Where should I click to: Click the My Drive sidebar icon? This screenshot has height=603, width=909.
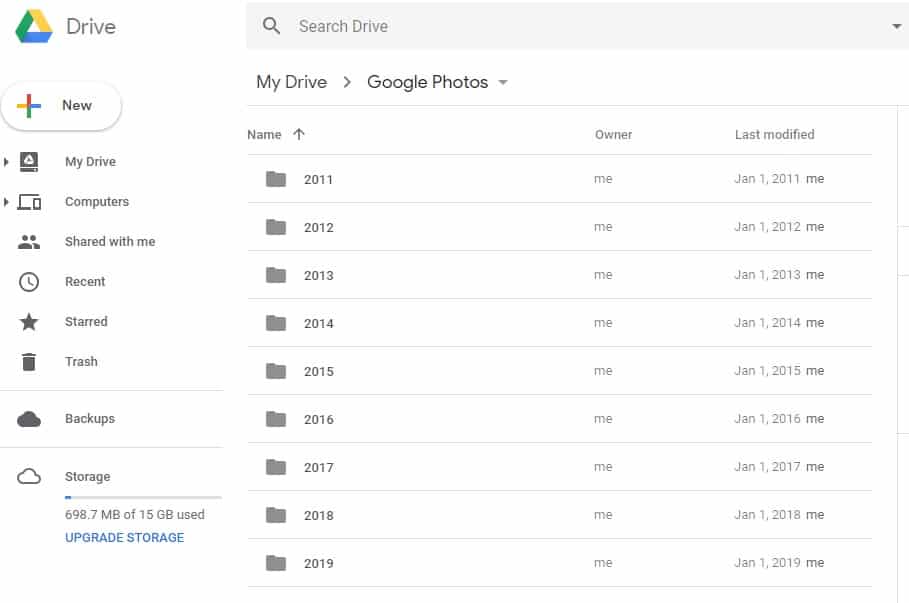(x=29, y=162)
